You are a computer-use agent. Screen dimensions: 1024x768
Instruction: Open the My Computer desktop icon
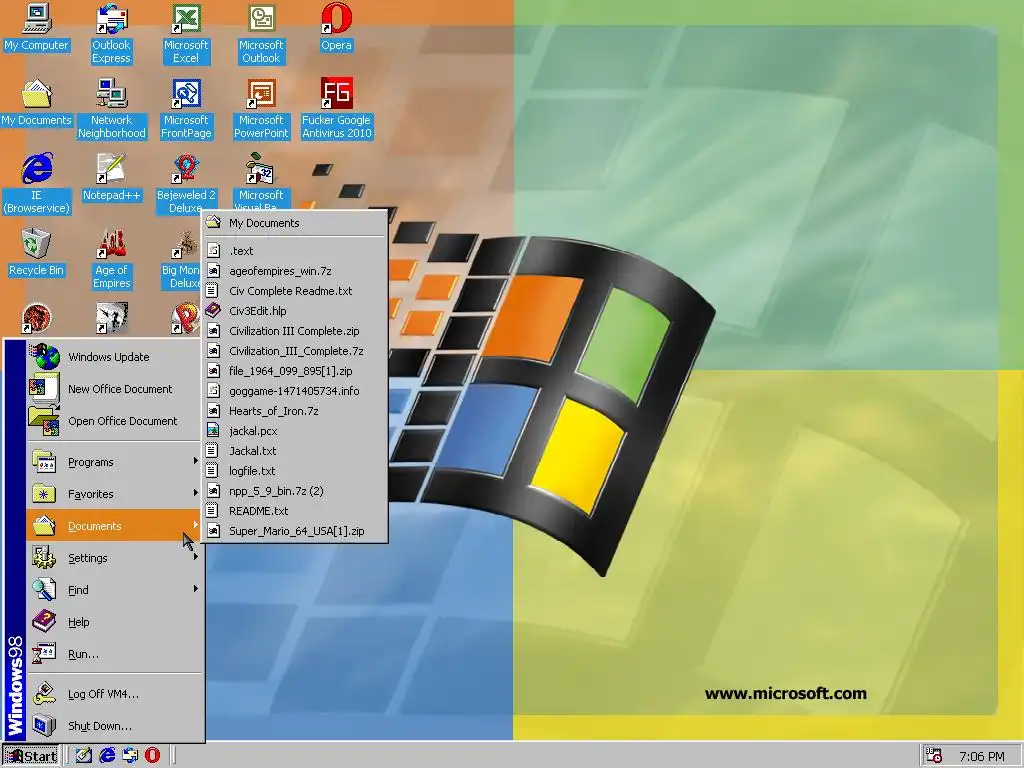(36, 27)
